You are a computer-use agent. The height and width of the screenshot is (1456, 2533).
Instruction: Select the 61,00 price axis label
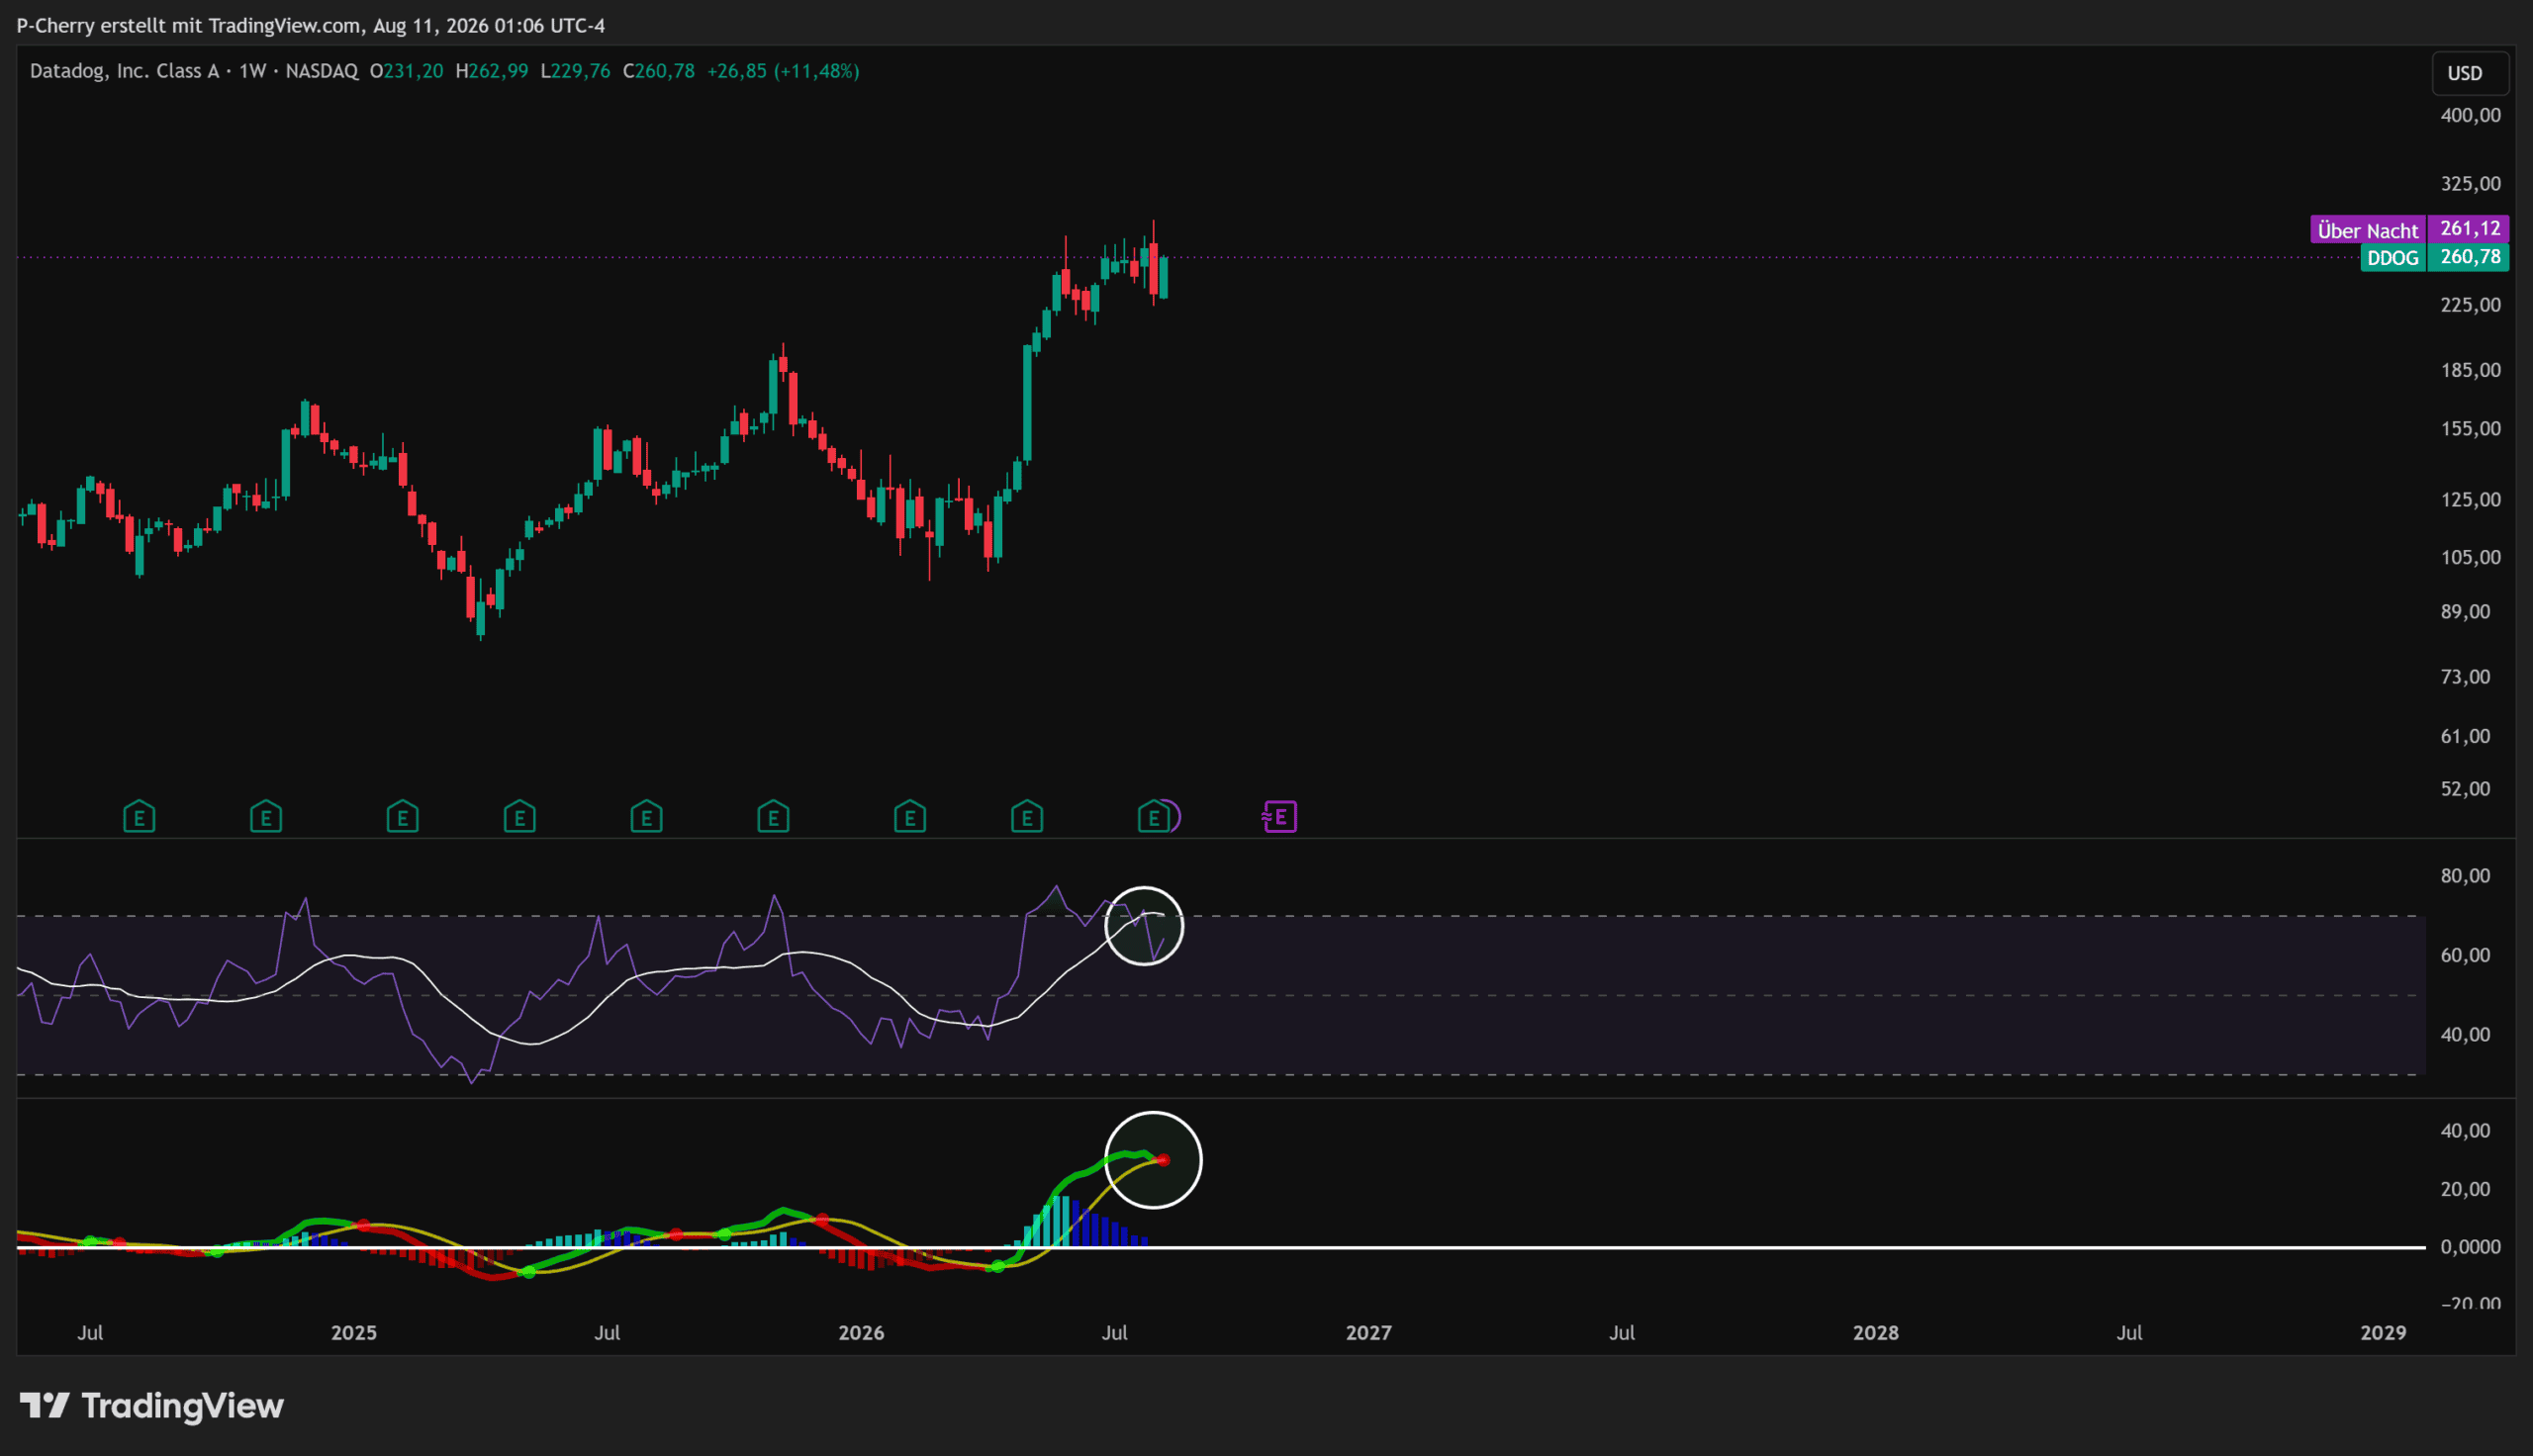pyautogui.click(x=2465, y=736)
